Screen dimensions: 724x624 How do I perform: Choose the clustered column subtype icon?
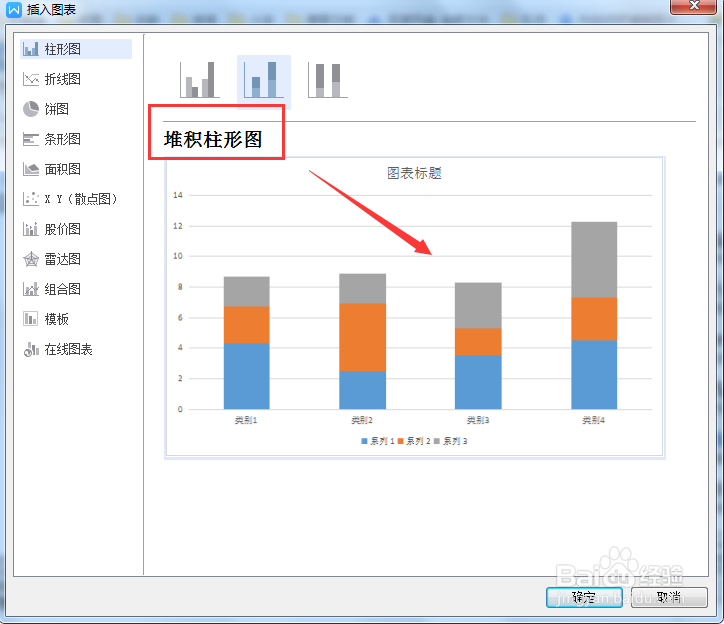click(x=200, y=79)
